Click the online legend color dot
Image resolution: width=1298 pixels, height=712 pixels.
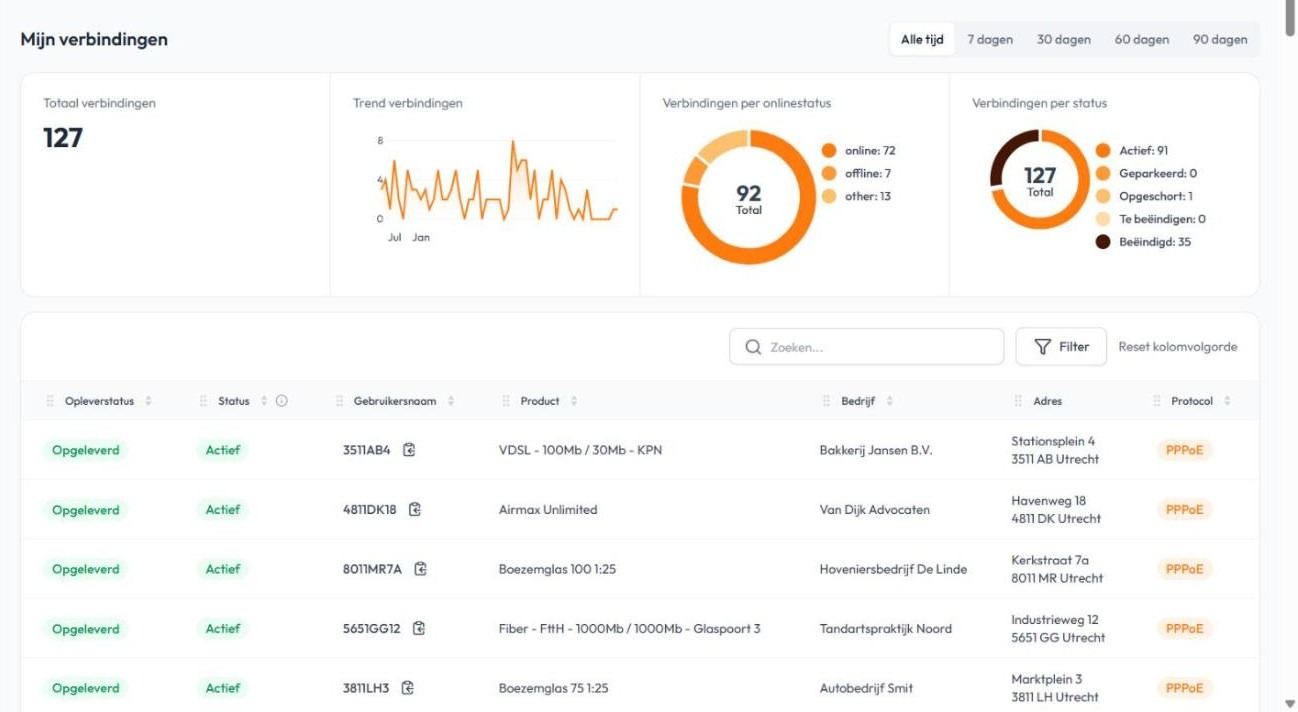pos(828,151)
